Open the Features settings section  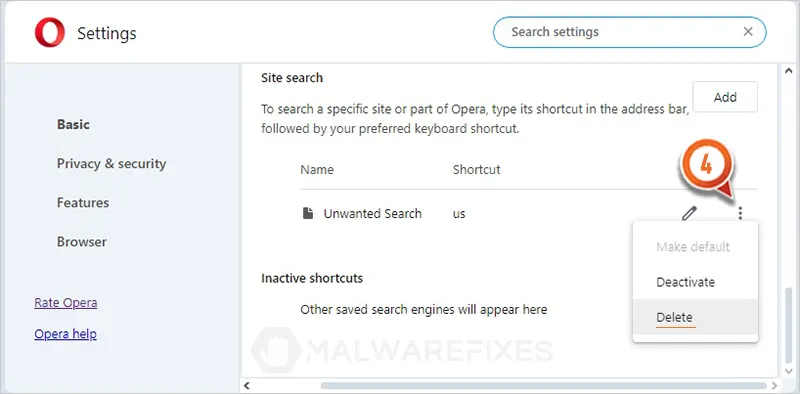[x=83, y=203]
